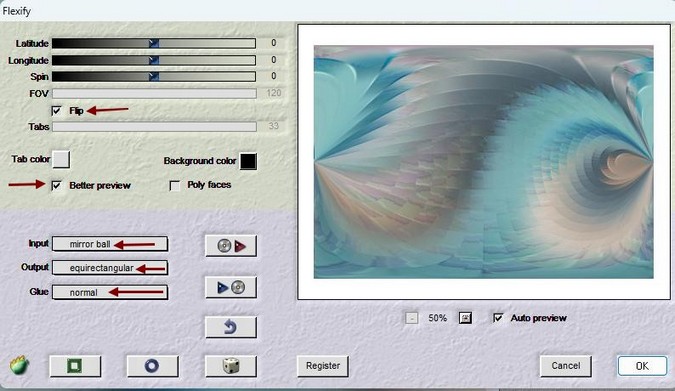Viewport: 675px width, 391px height.
Task: Click the blue undo arrow button
Action: [231, 327]
